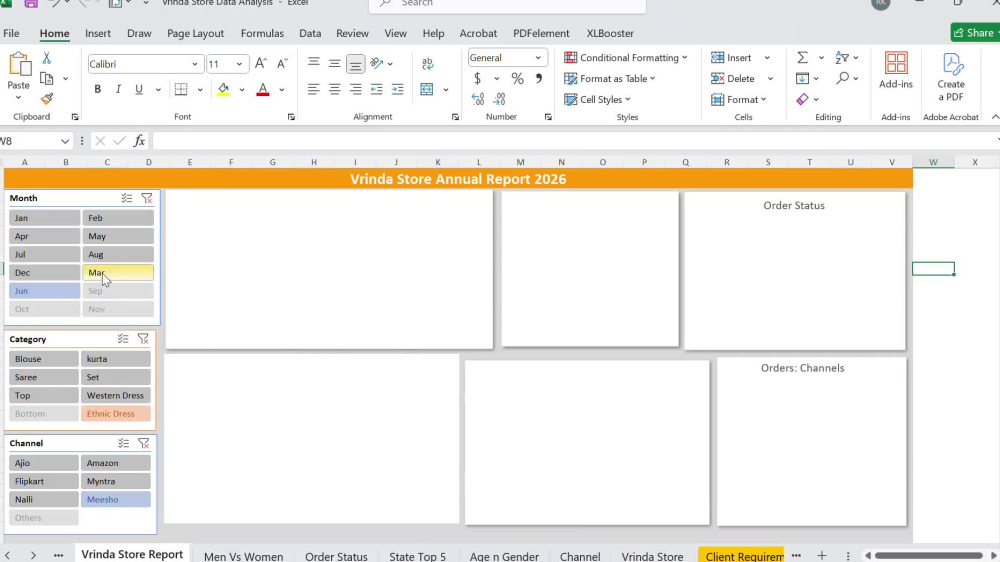
Task: Apply Percent Style format
Action: tap(517, 78)
